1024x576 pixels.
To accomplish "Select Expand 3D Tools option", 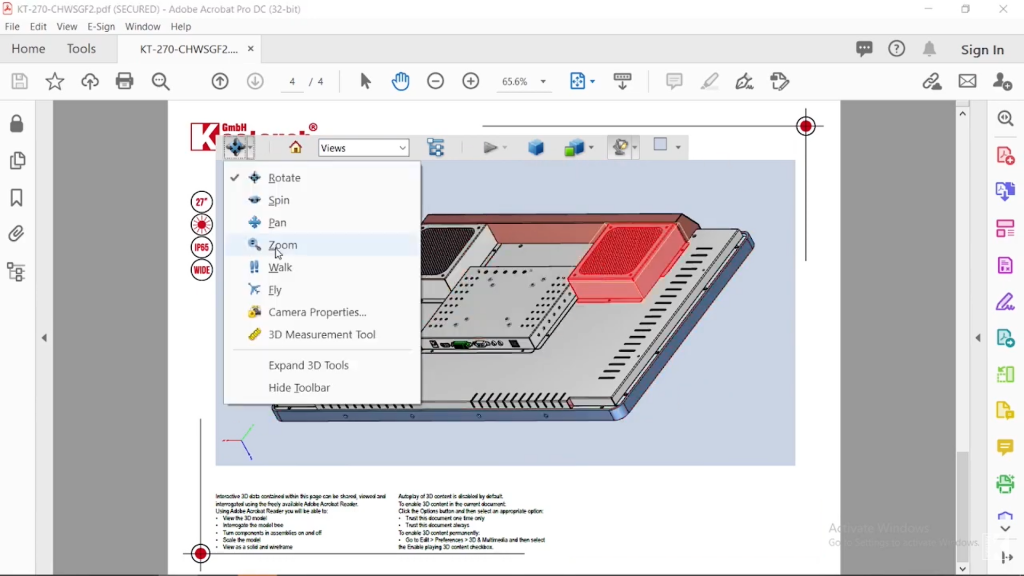I will point(307,365).
